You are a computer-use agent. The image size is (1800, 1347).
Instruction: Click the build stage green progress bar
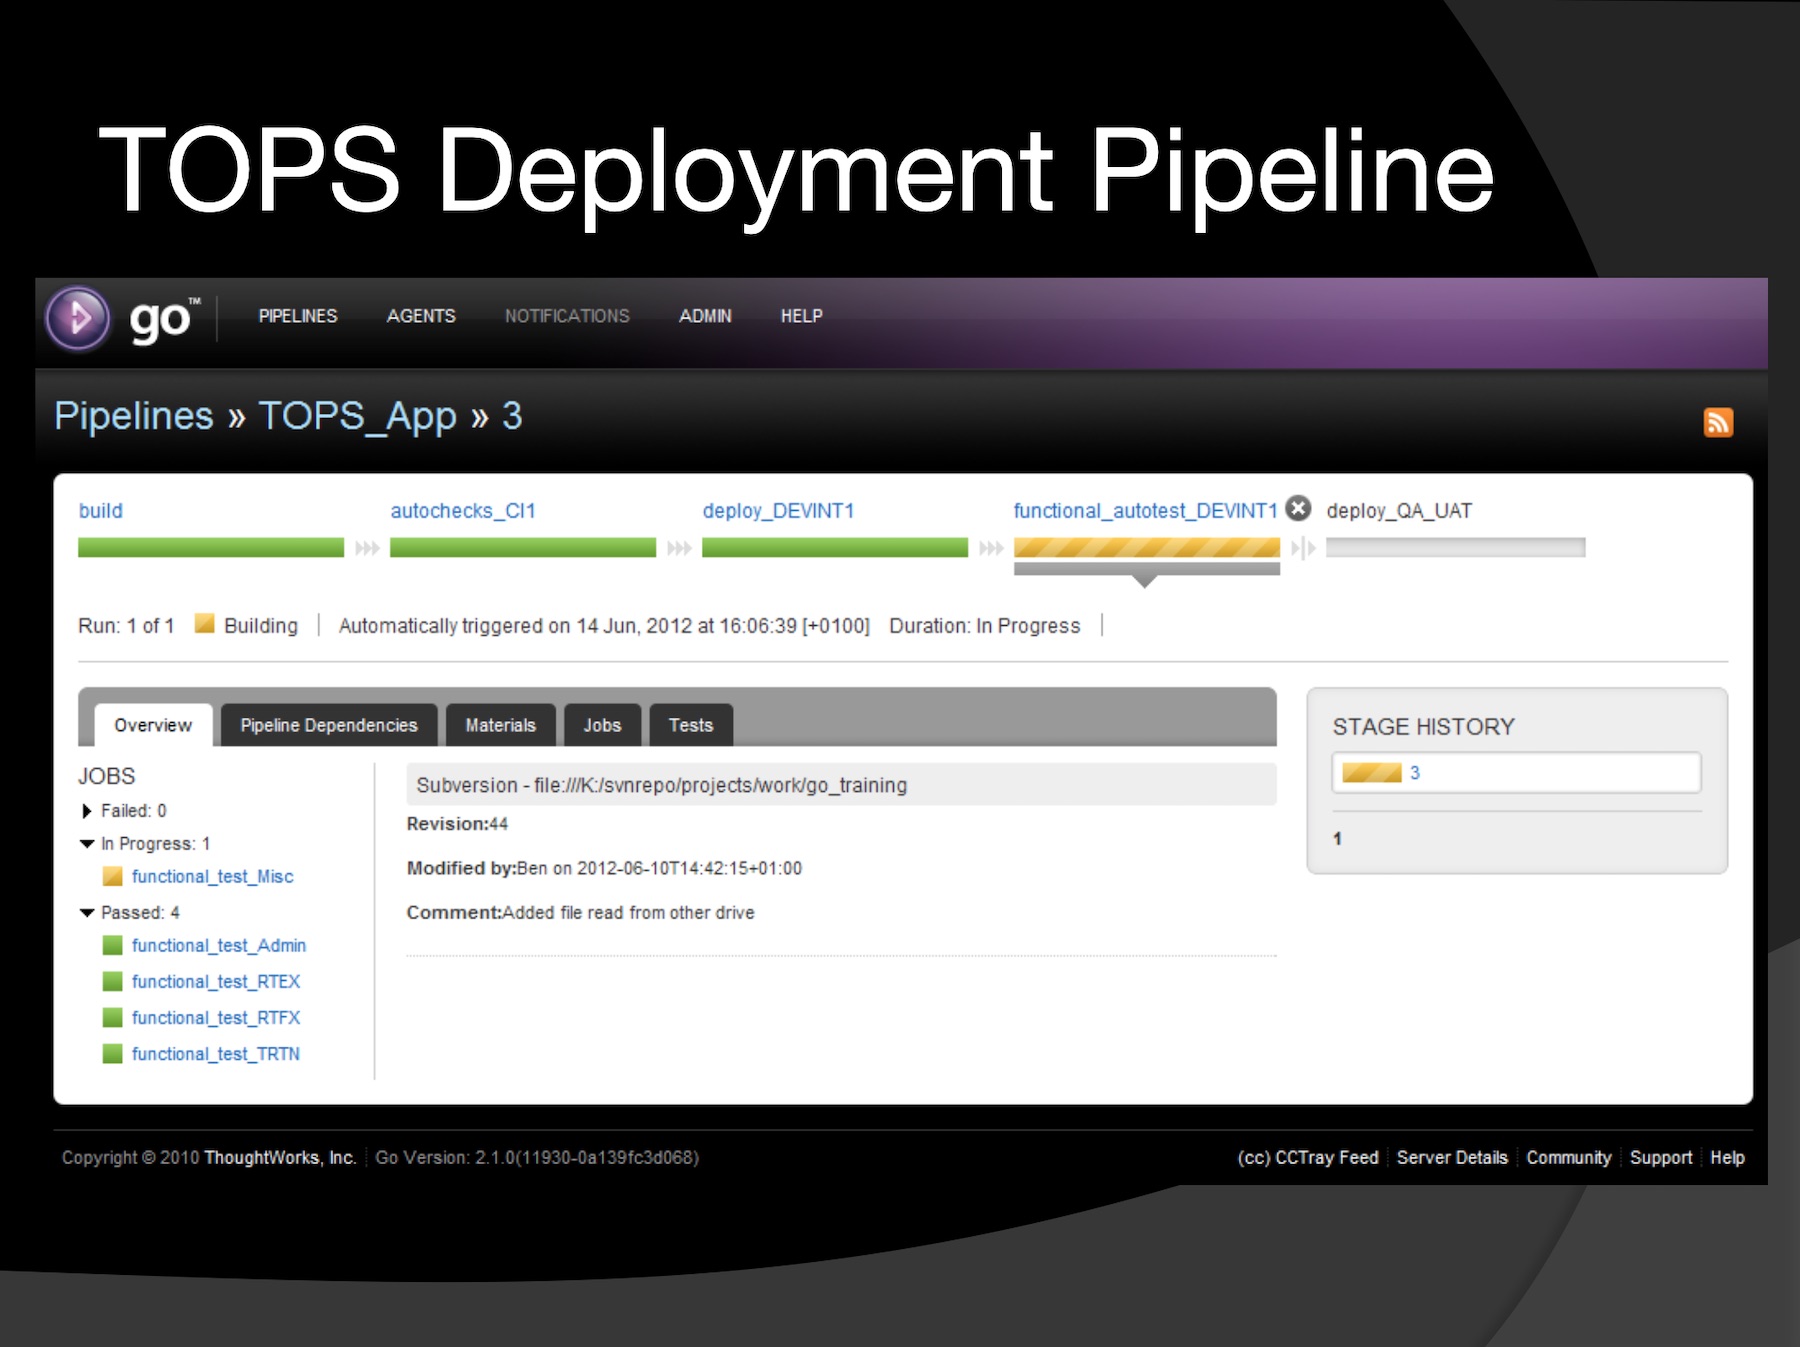[x=211, y=548]
